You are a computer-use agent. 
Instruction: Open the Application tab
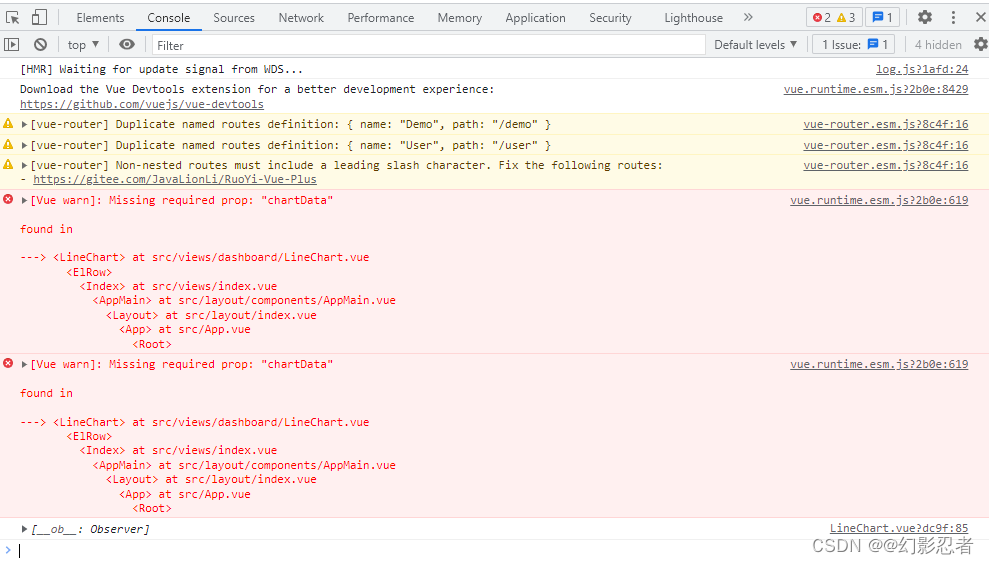535,18
